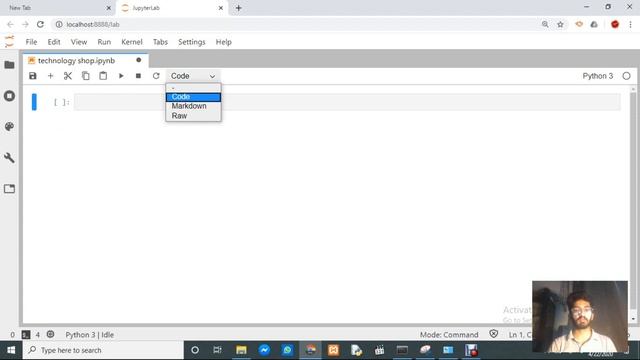Screen dimensions: 640x360
Task: Open the Settings menu
Action: pyautogui.click(x=191, y=42)
